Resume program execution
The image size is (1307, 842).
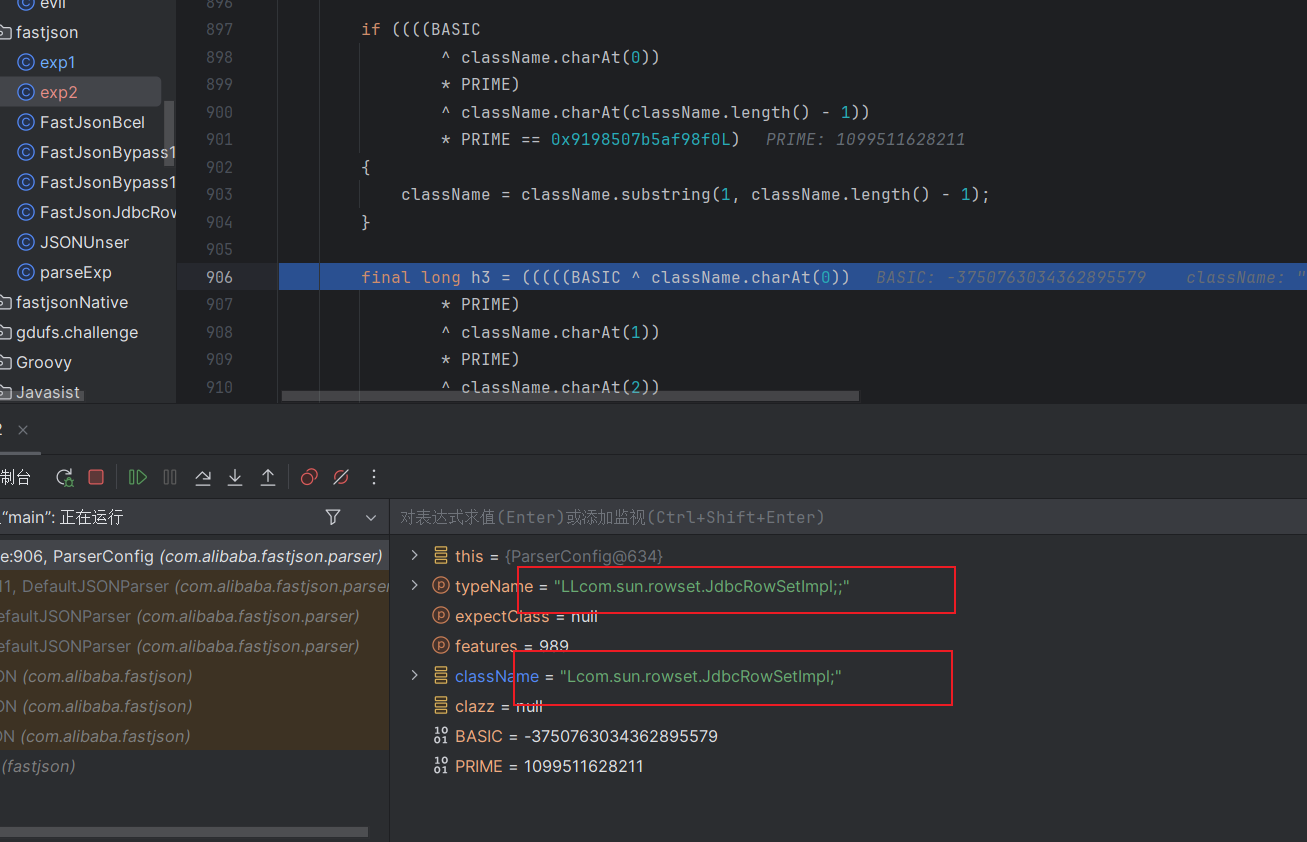click(138, 477)
